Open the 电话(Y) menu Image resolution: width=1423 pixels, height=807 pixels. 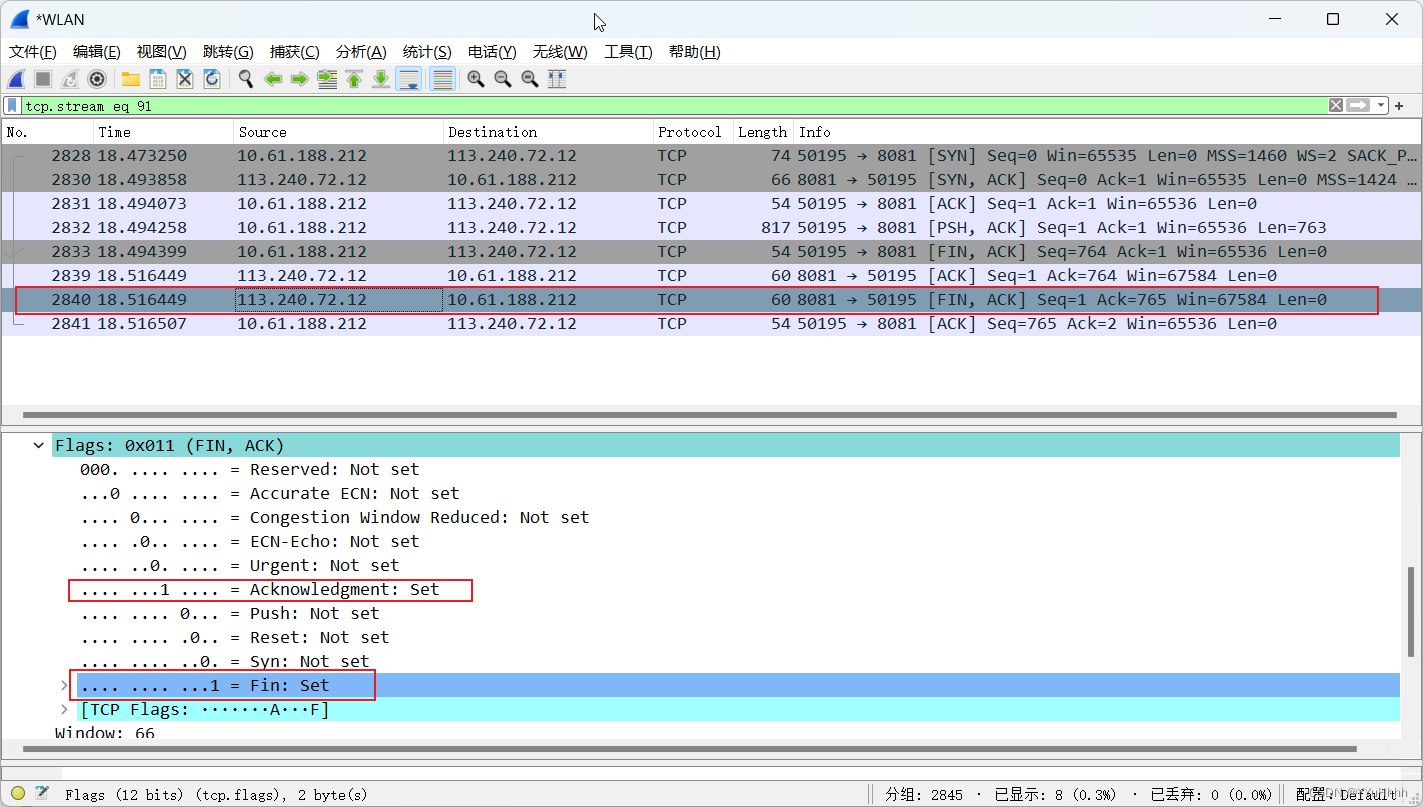492,52
